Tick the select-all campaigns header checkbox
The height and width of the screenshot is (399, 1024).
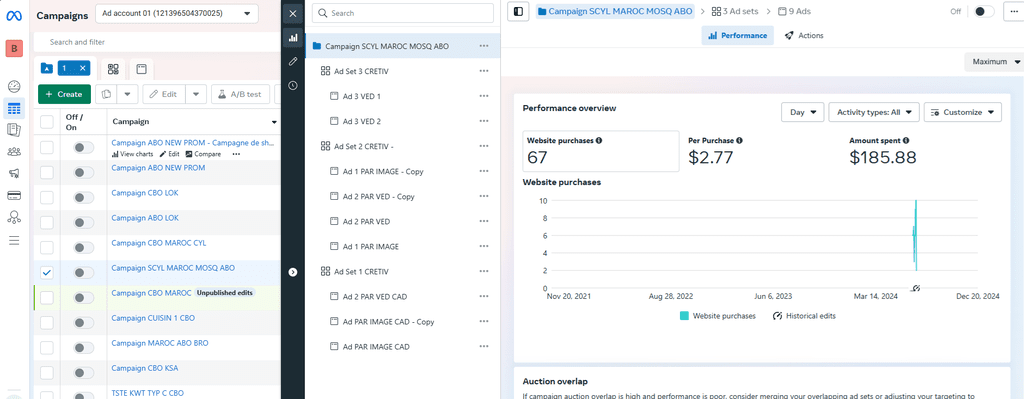[47, 121]
